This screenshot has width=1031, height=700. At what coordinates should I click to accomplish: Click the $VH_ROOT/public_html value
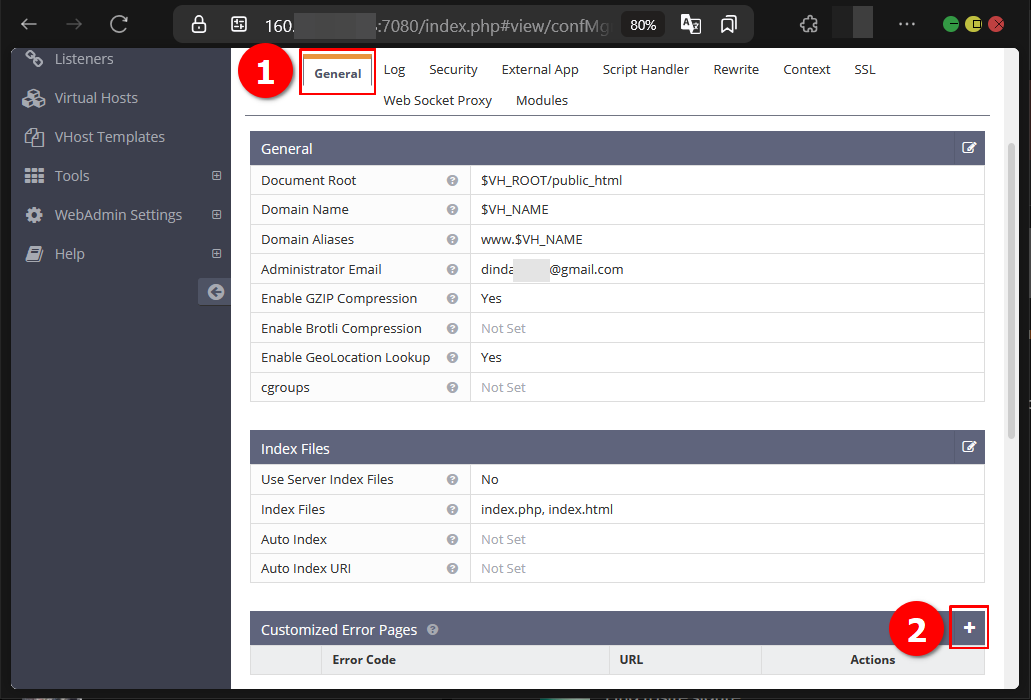(551, 180)
